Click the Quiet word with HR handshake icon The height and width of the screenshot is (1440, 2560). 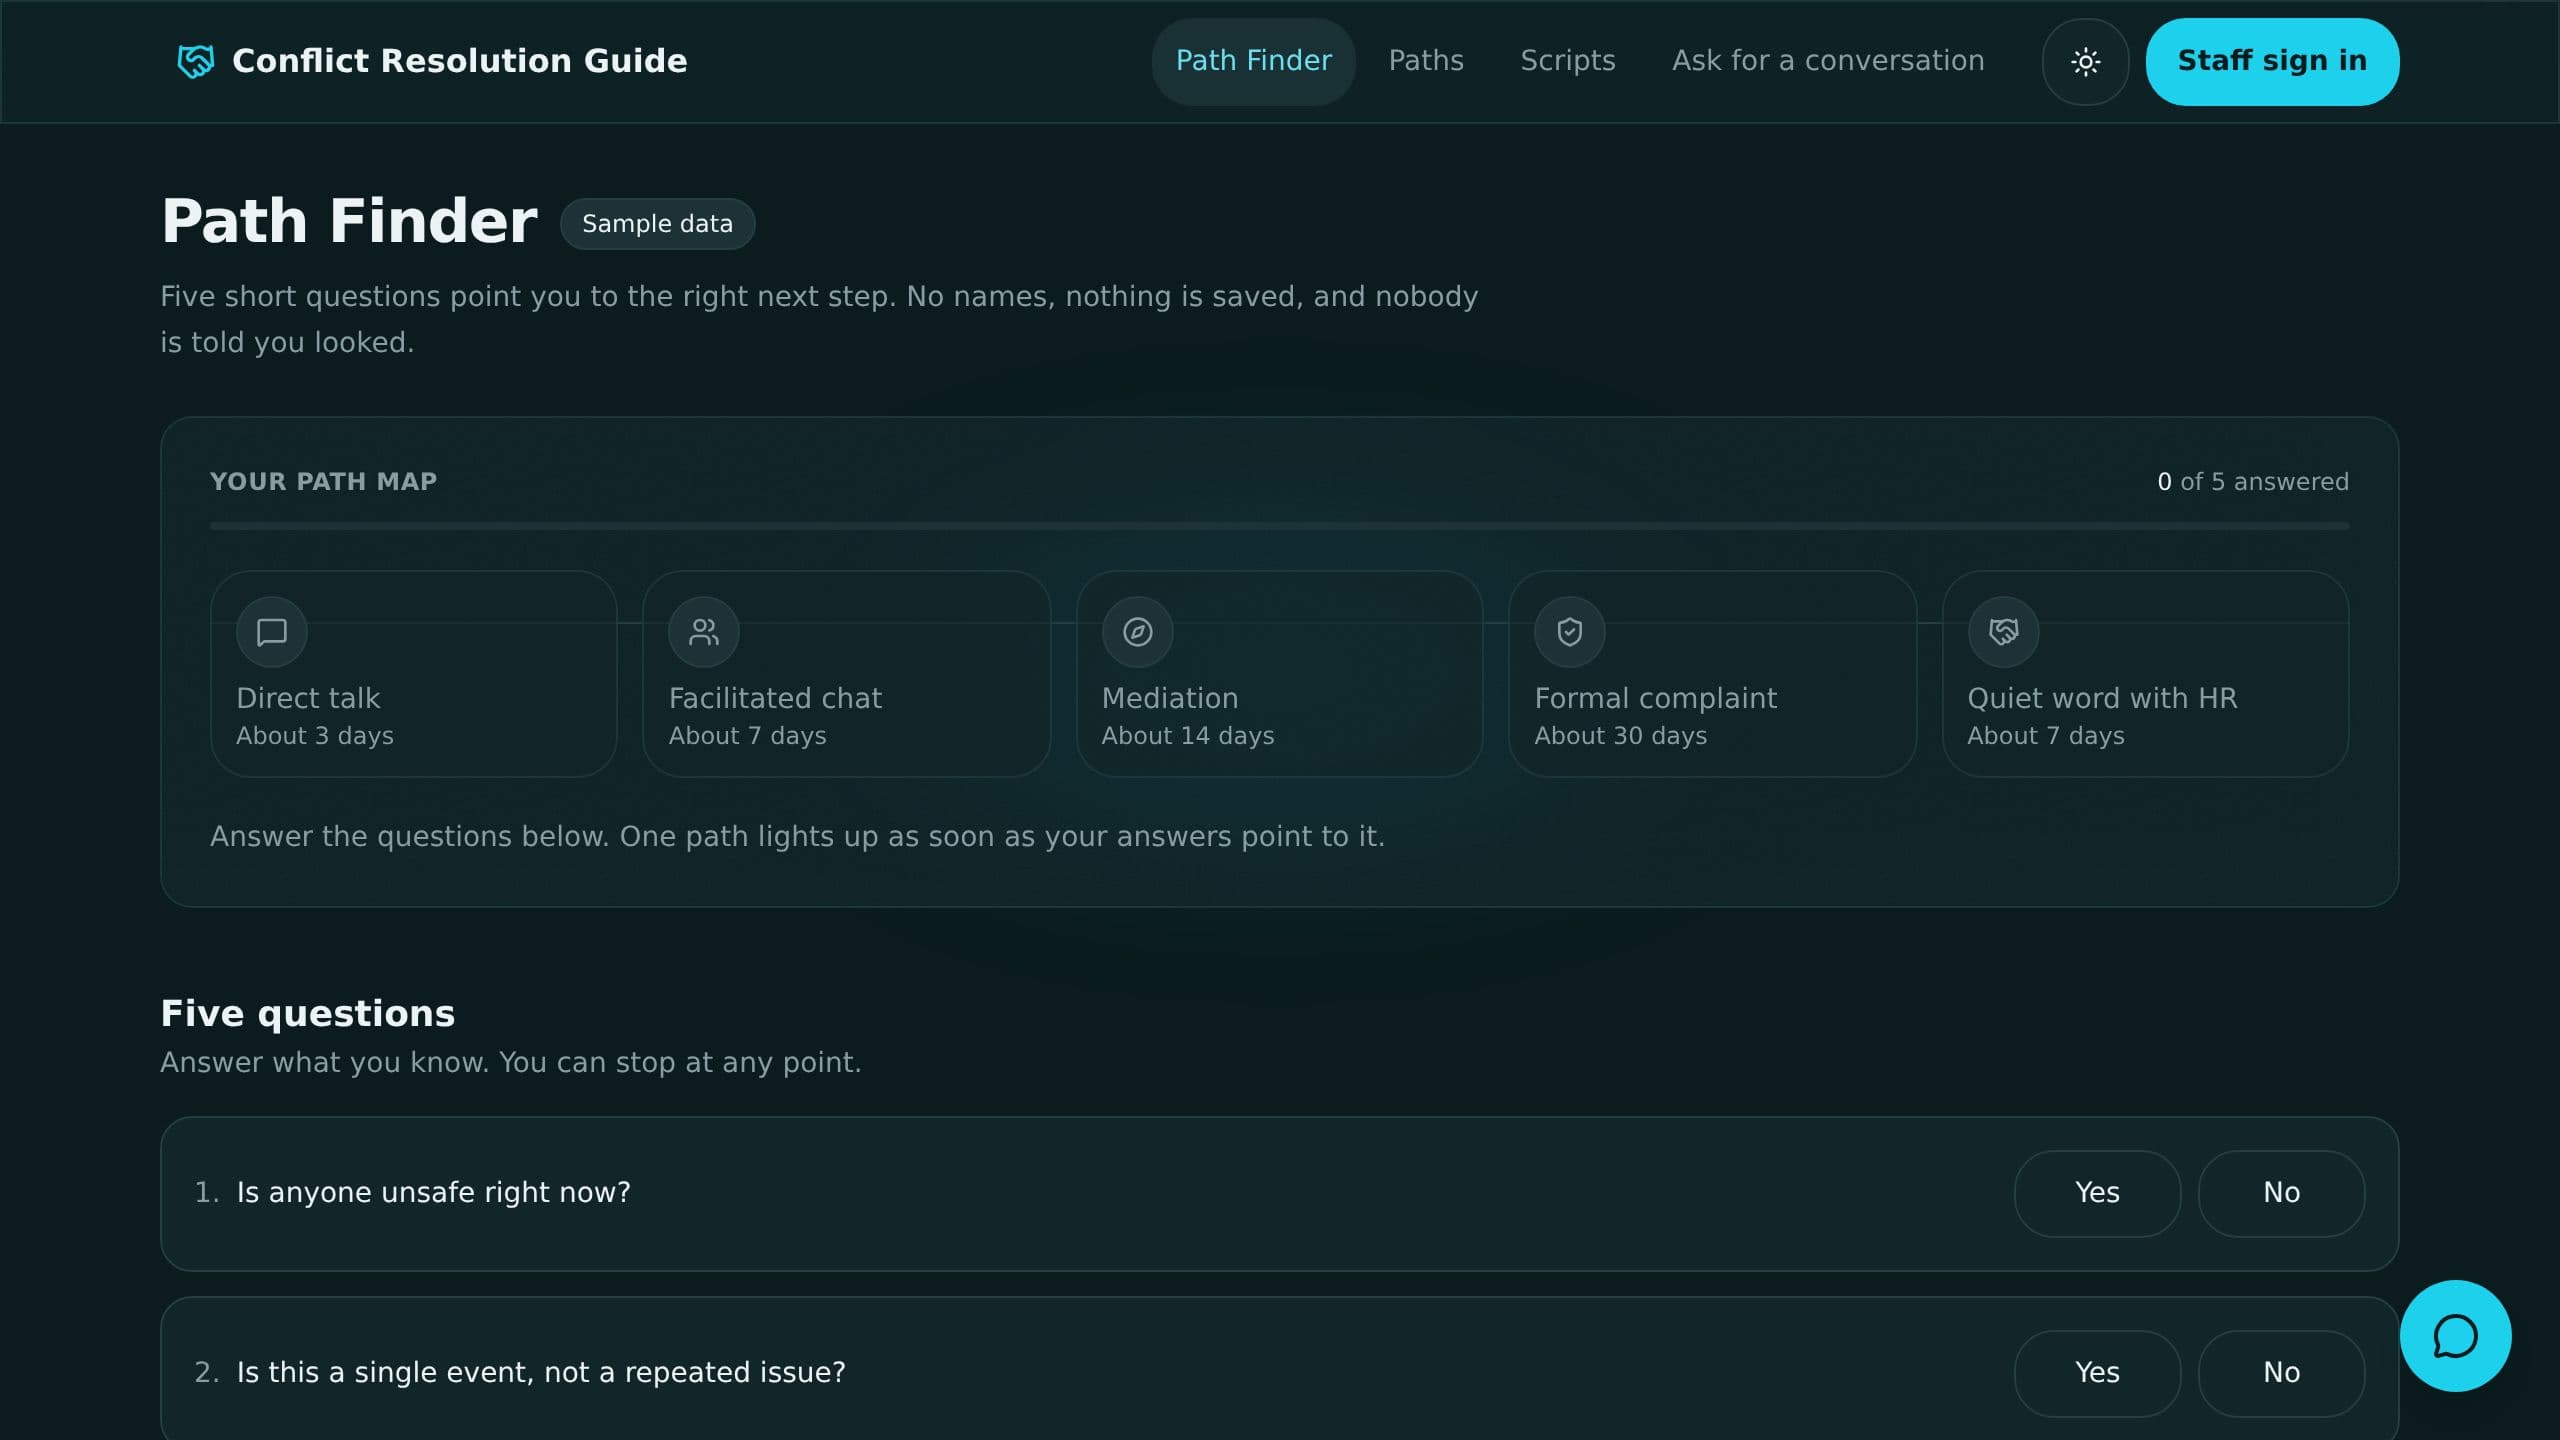click(x=2003, y=632)
